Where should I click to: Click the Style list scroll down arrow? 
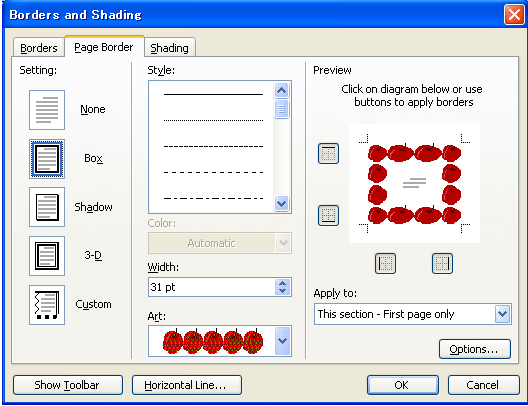tap(282, 203)
